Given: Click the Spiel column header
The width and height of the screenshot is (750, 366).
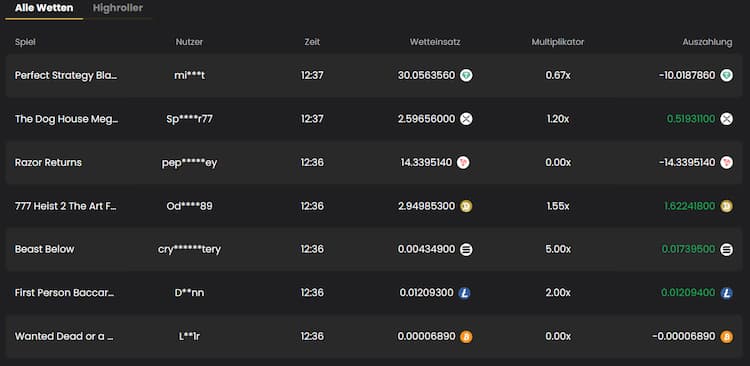Looking at the screenshot, I should (x=25, y=42).
